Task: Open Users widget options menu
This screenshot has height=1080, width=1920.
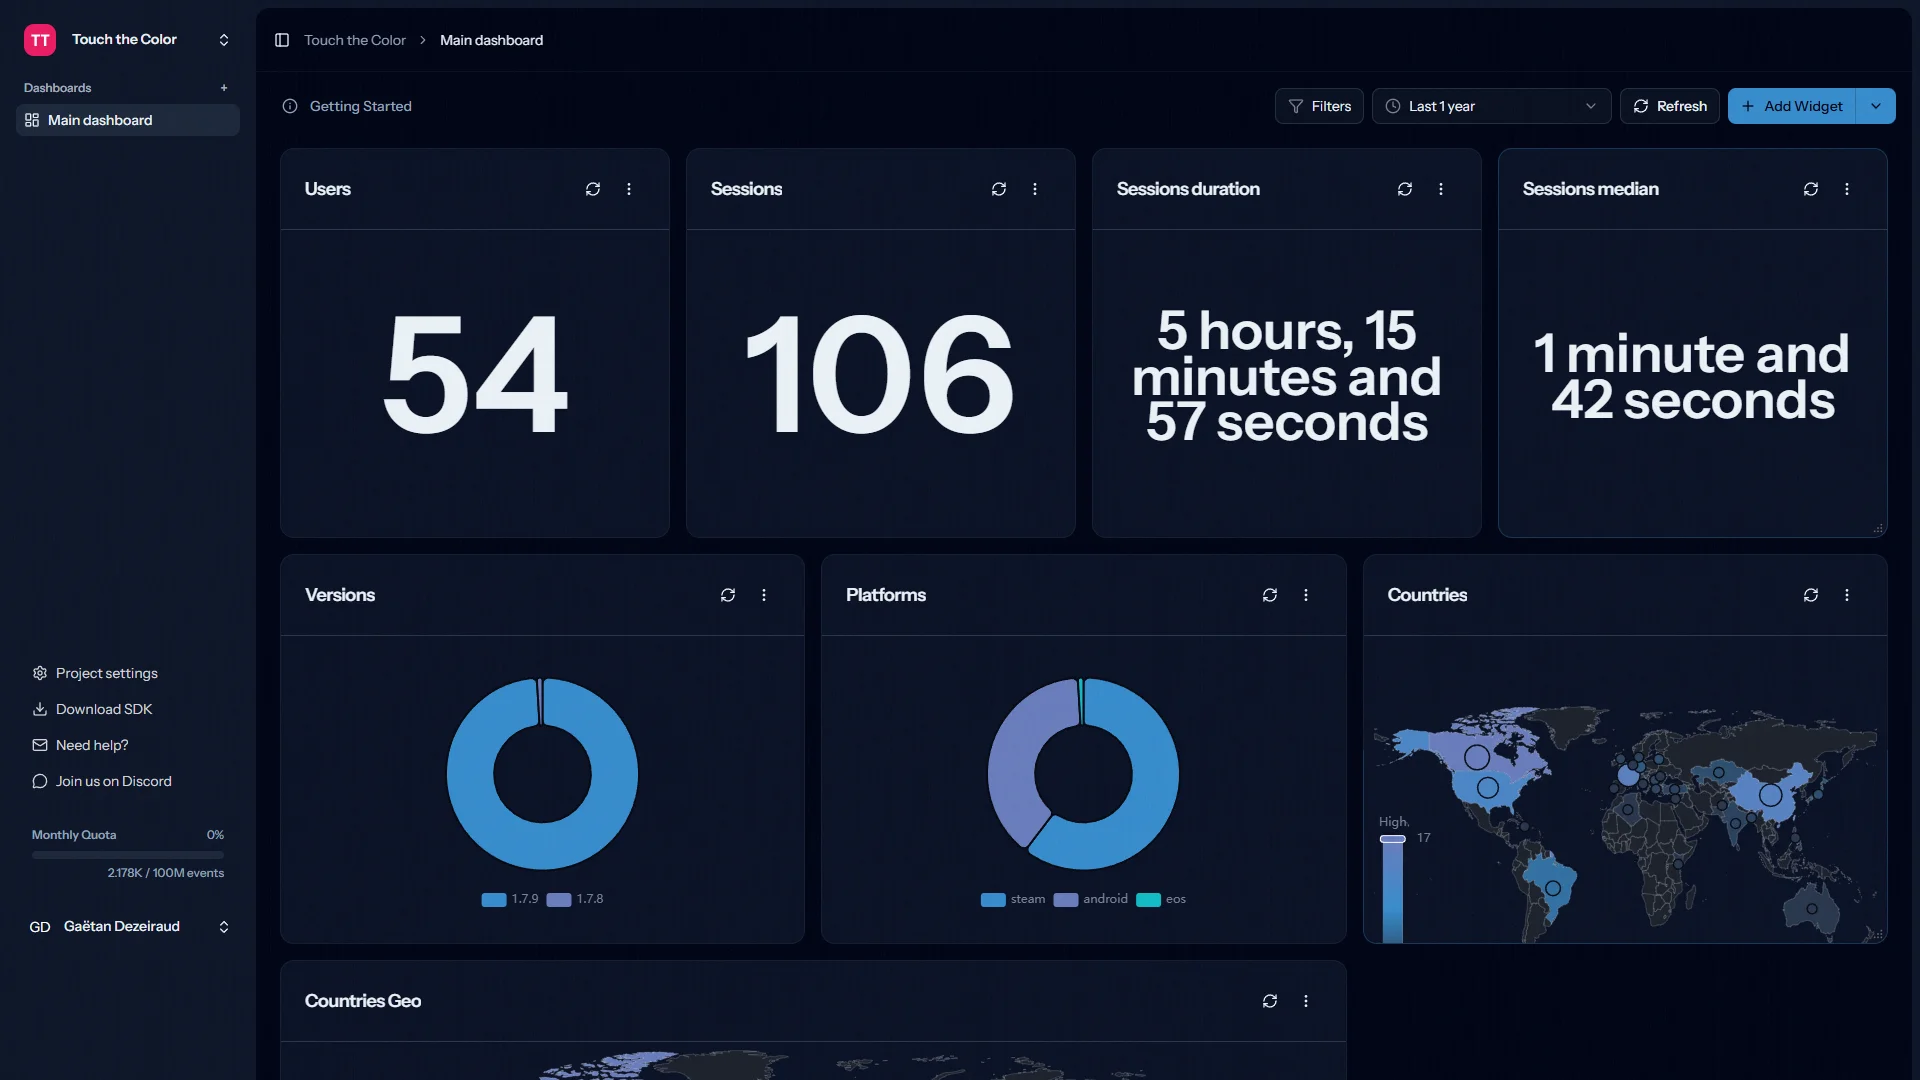Action: click(629, 189)
